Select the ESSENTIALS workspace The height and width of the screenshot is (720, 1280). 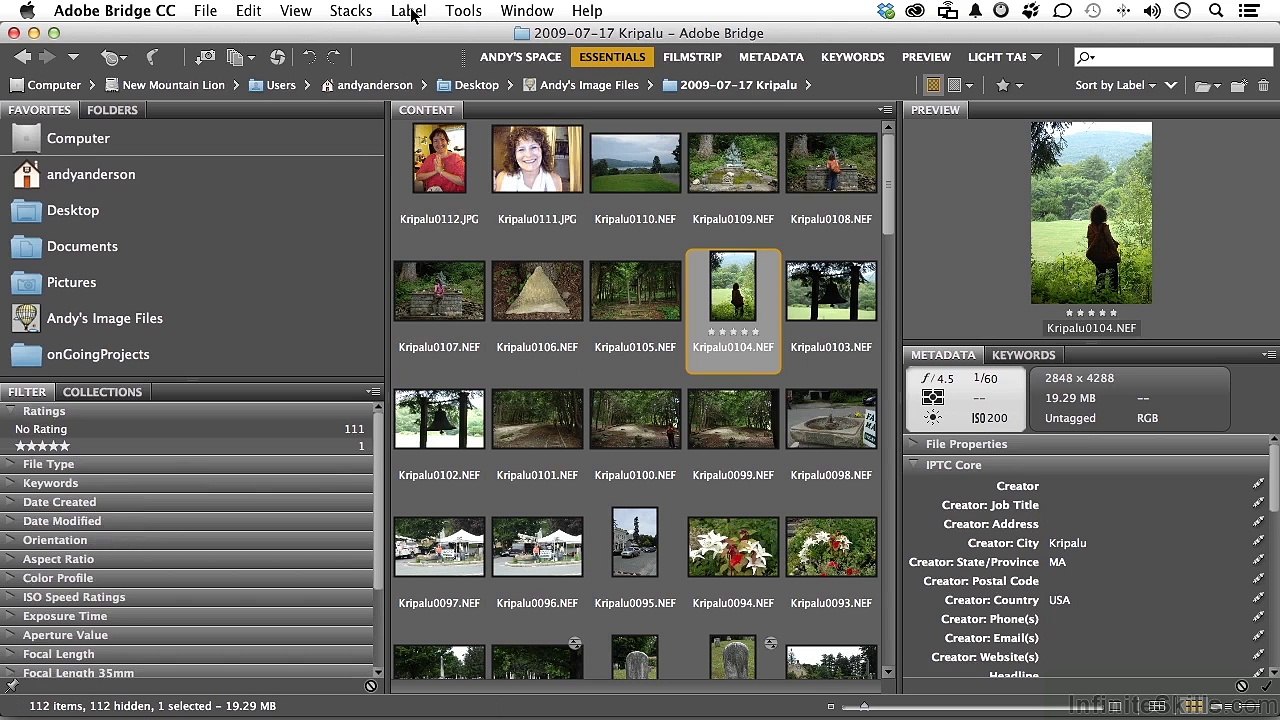(x=612, y=57)
